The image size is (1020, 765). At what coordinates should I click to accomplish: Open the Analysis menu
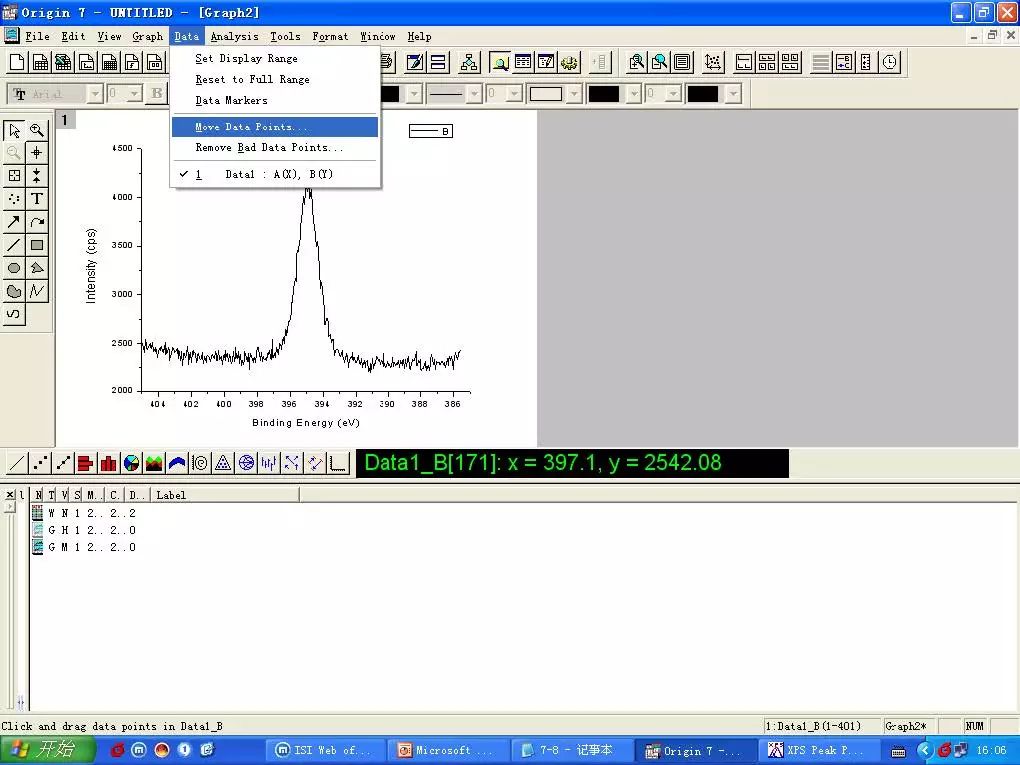coord(234,36)
